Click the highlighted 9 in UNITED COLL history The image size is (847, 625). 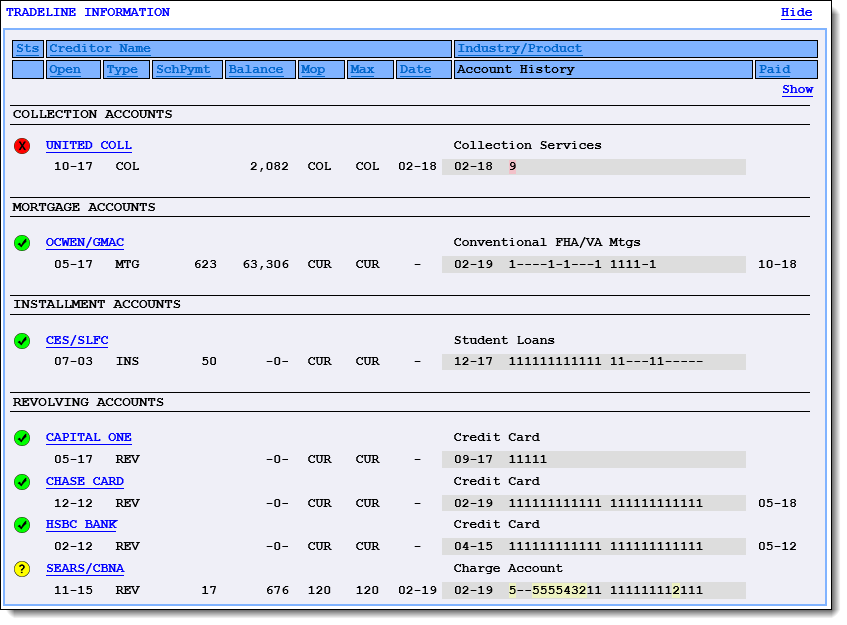pos(512,167)
